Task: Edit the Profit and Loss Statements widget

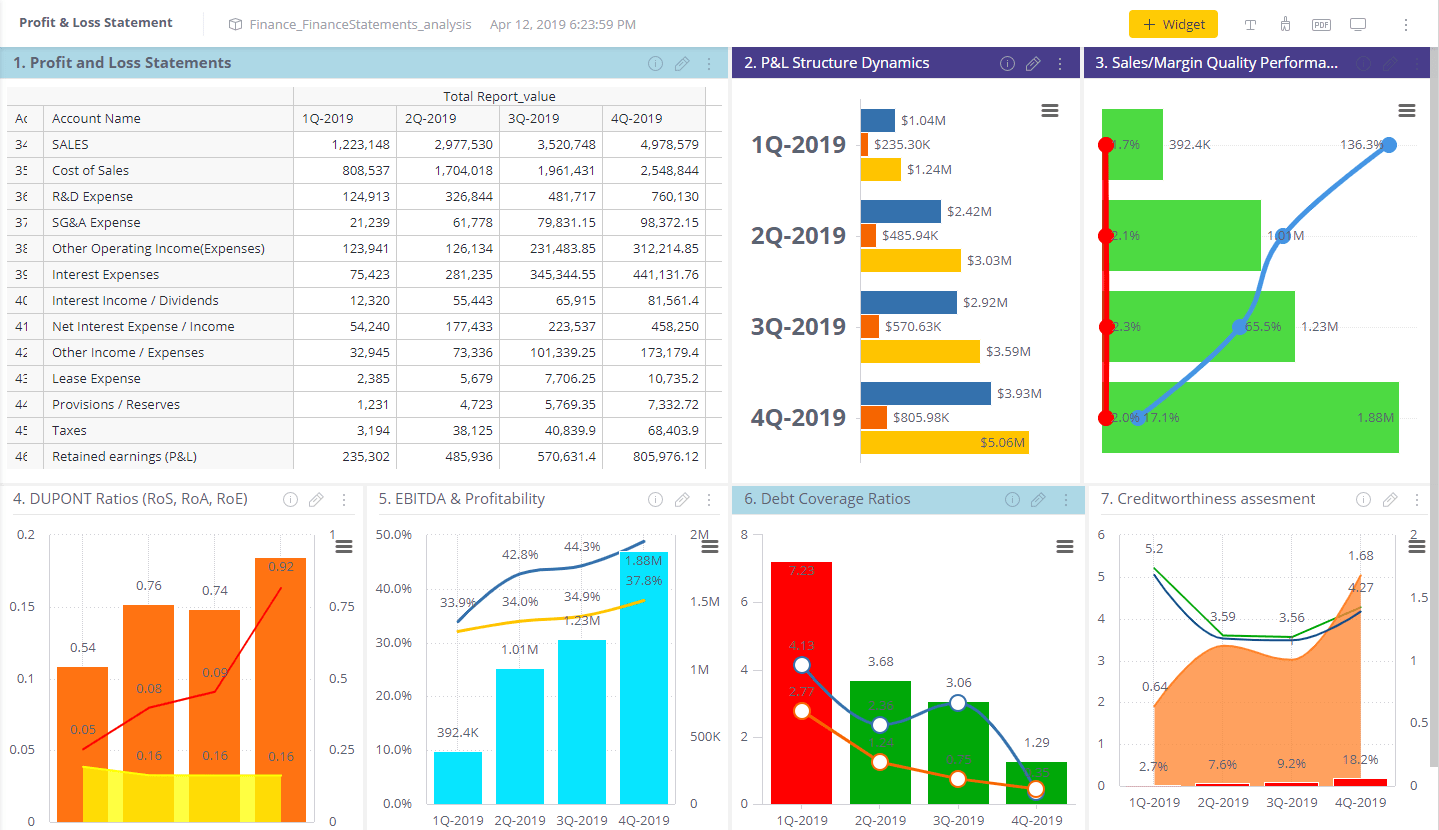Action: [x=682, y=63]
